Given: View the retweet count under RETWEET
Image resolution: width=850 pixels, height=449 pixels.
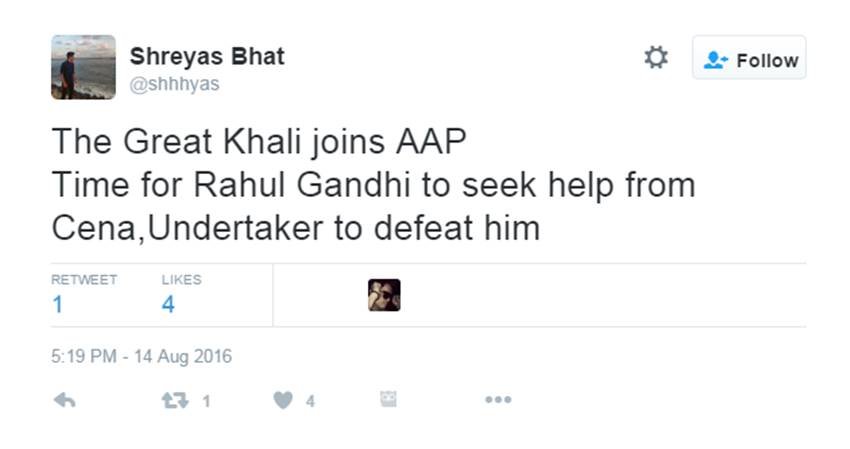Looking at the screenshot, I should click(57, 304).
